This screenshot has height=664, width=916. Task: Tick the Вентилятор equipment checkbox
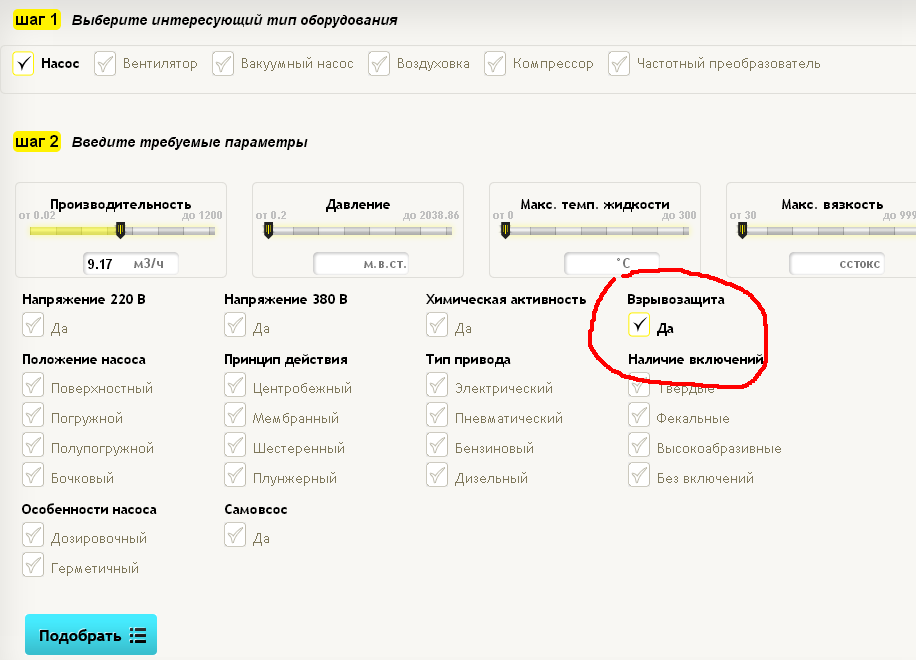[105, 64]
